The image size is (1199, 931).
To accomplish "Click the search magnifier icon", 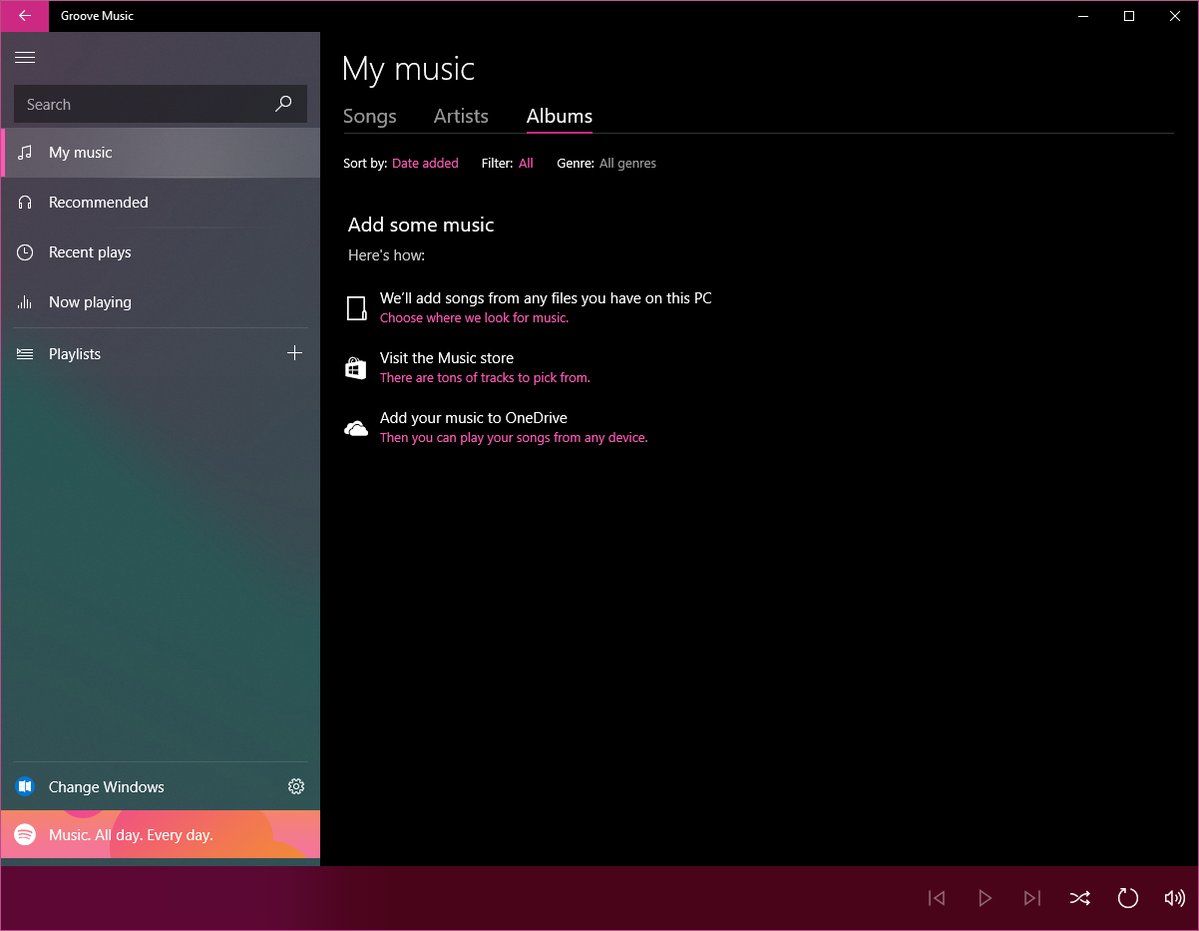I will pyautogui.click(x=284, y=104).
